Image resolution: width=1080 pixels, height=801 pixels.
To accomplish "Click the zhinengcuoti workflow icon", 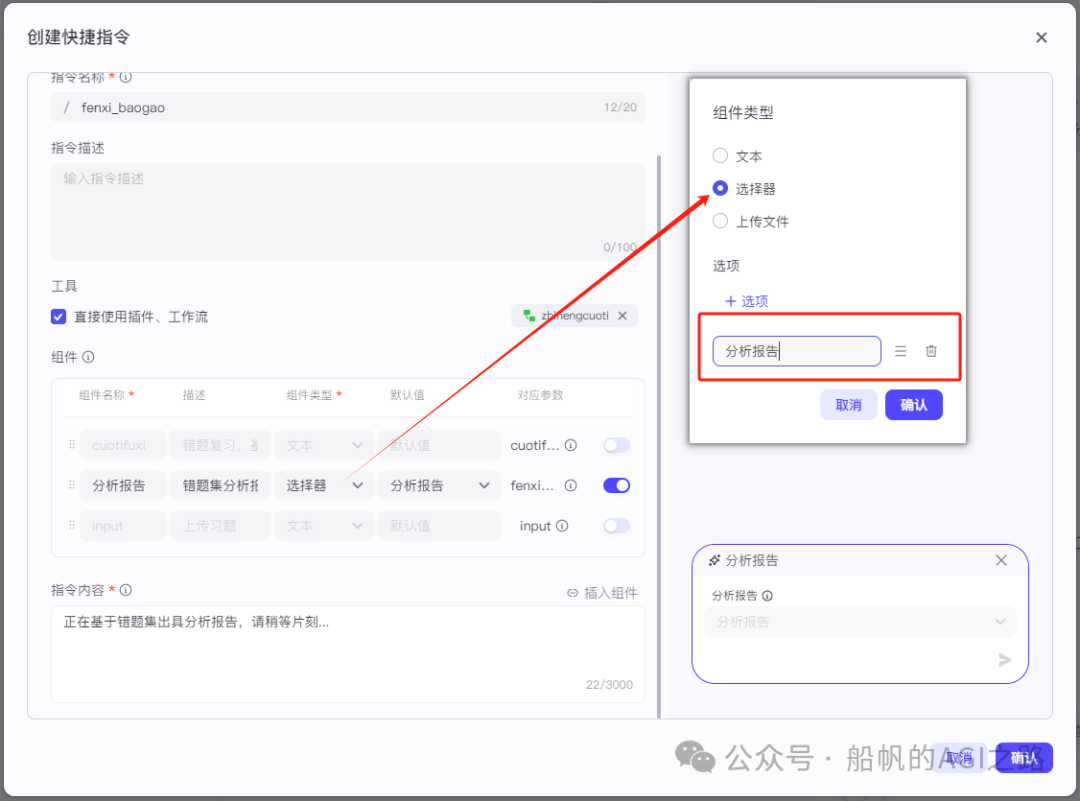I will [529, 315].
